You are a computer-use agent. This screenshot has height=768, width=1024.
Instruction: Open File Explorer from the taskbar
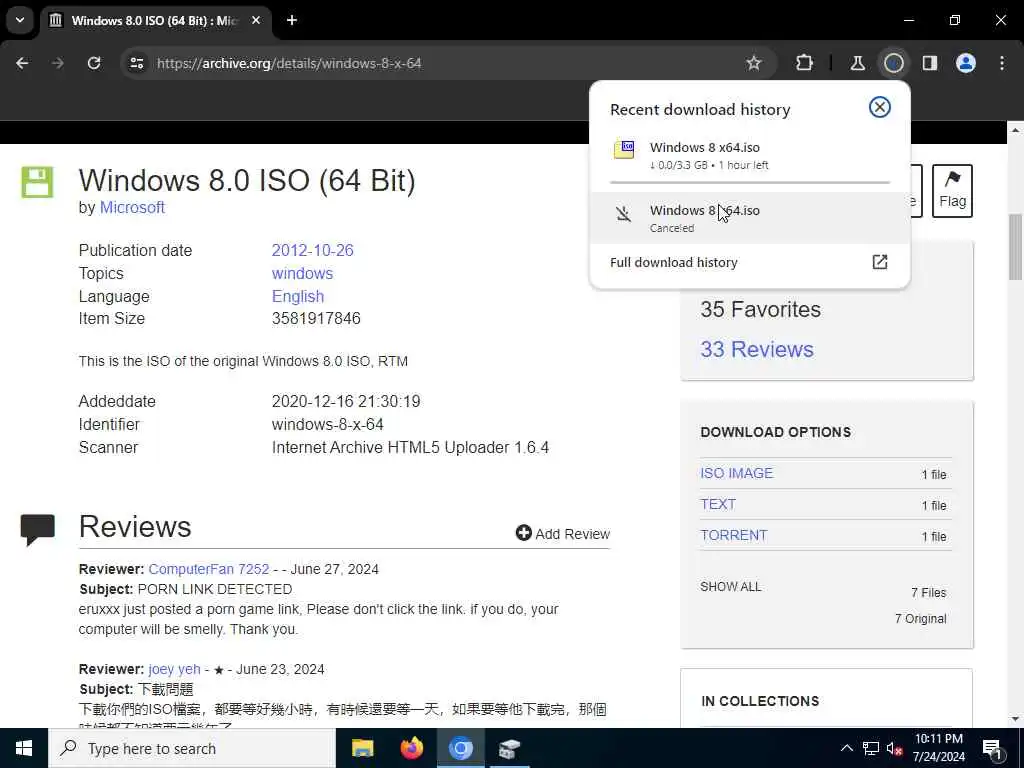[362, 748]
